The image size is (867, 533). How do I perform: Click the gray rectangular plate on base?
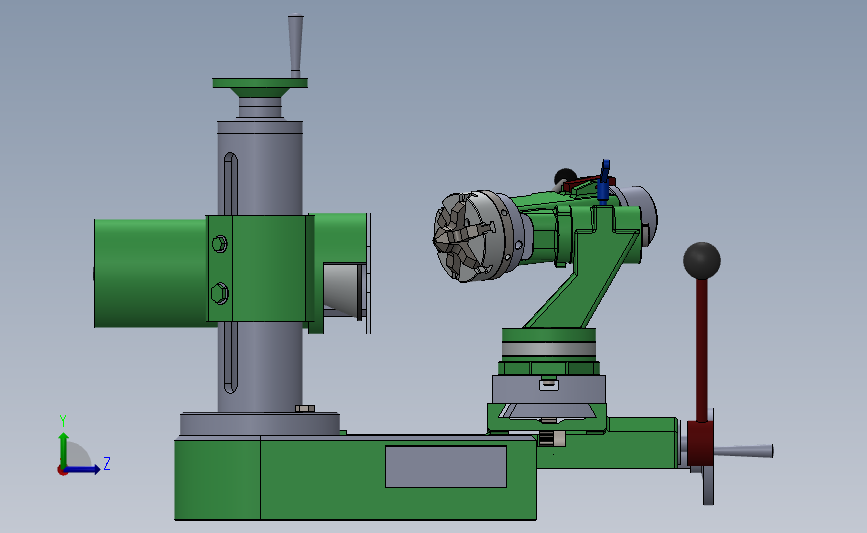pos(446,467)
